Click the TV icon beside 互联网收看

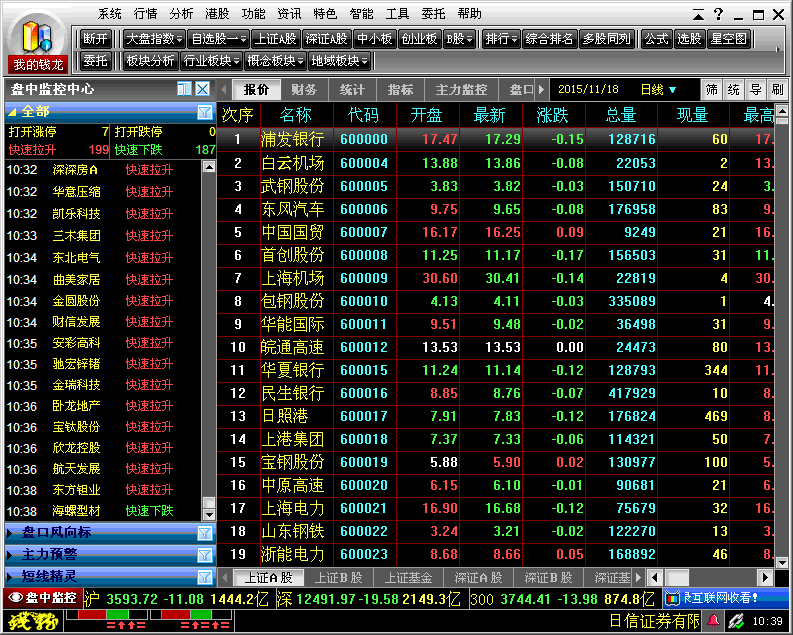pos(672,599)
